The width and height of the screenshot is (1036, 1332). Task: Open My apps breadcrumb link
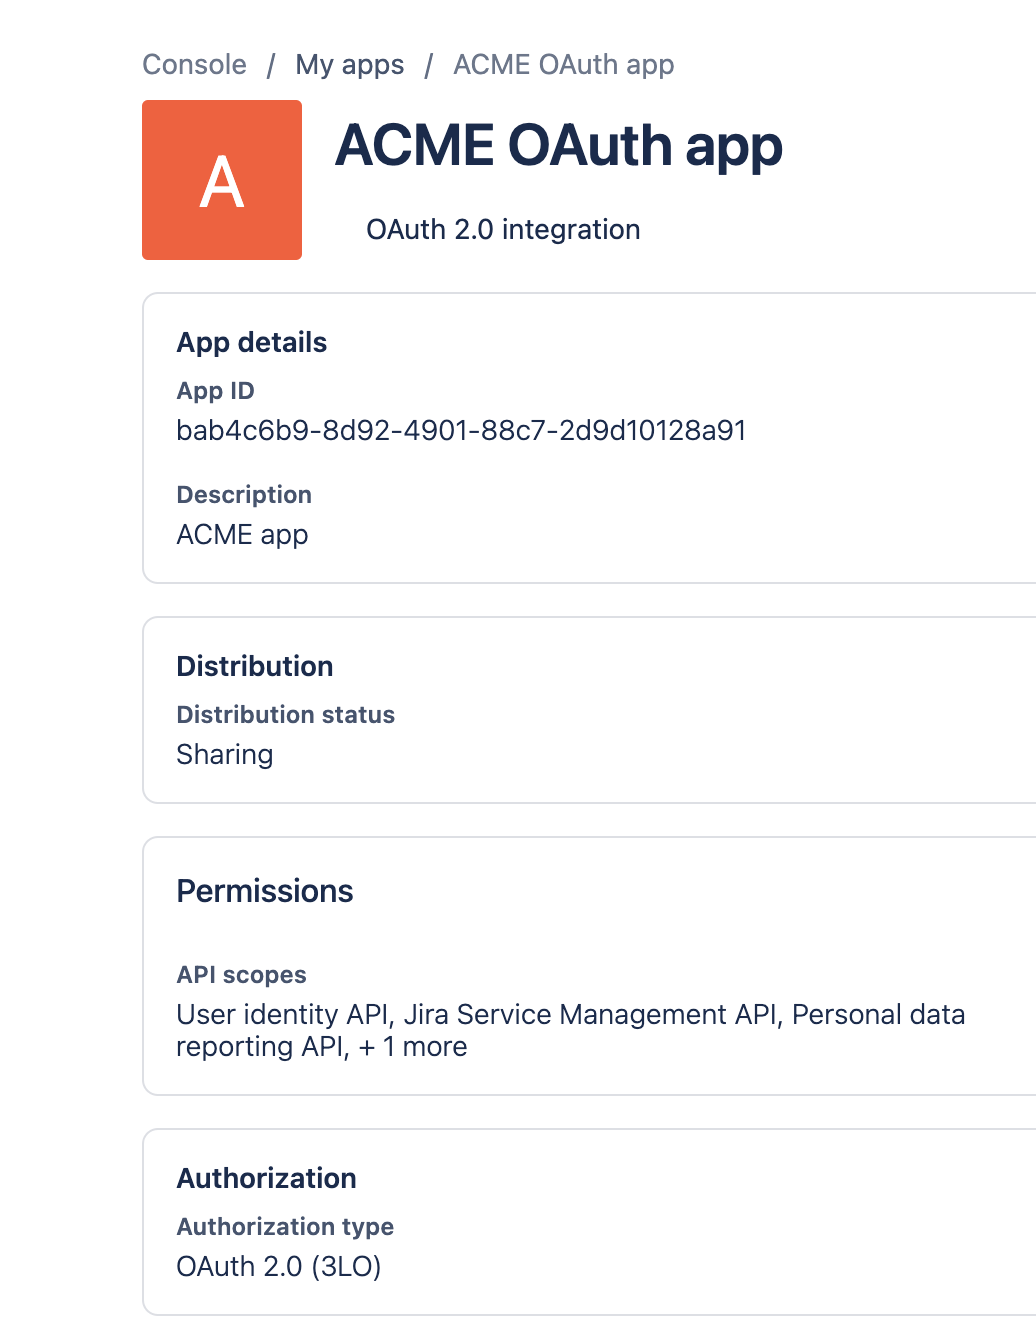point(349,65)
